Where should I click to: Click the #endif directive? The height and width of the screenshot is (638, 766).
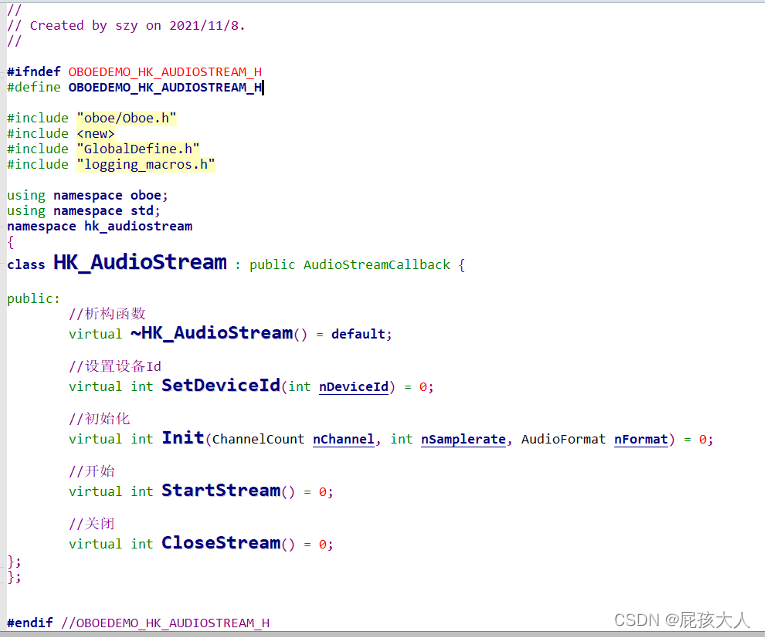[x=30, y=623]
